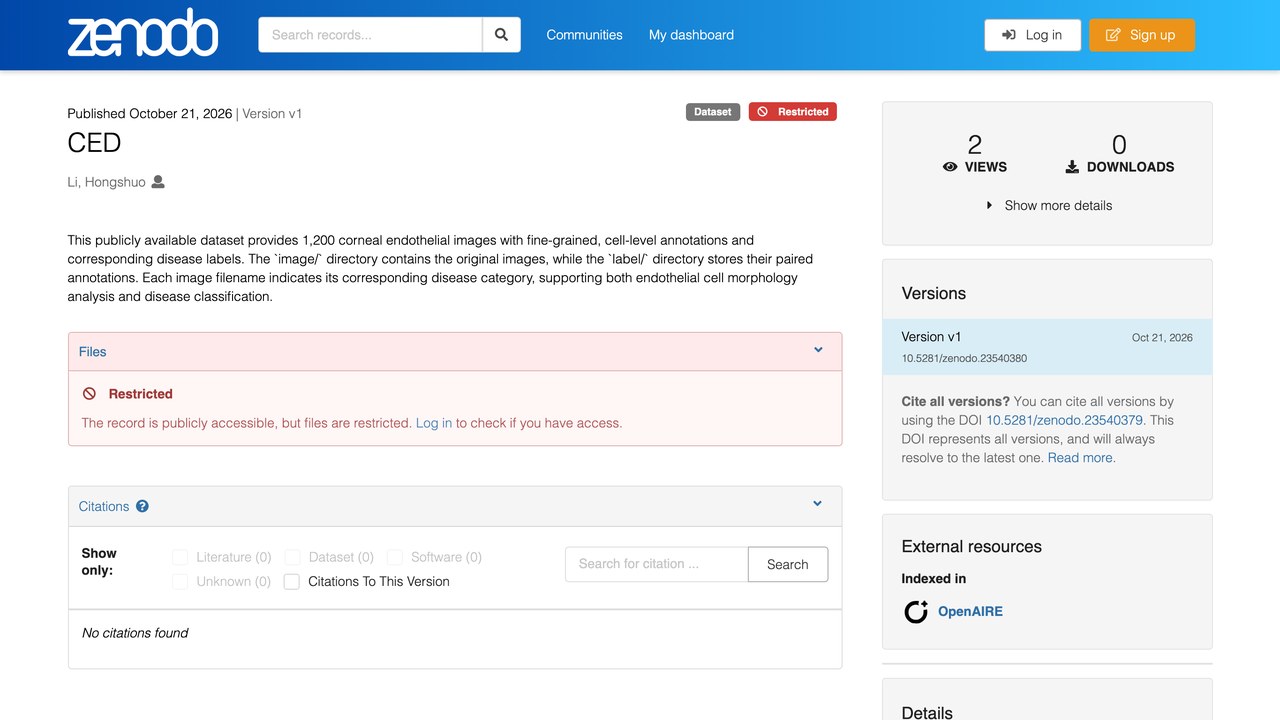Click the magnifier search button
The image size is (1280, 720).
pyautogui.click(x=501, y=35)
